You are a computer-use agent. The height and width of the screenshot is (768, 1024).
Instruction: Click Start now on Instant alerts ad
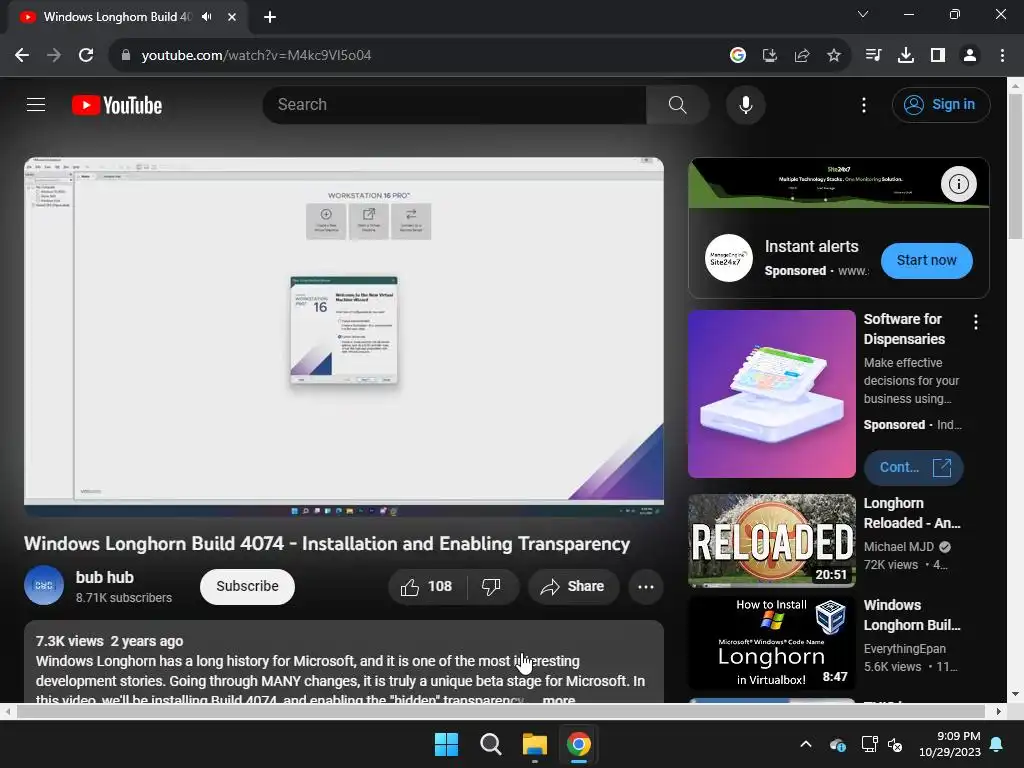(x=926, y=260)
